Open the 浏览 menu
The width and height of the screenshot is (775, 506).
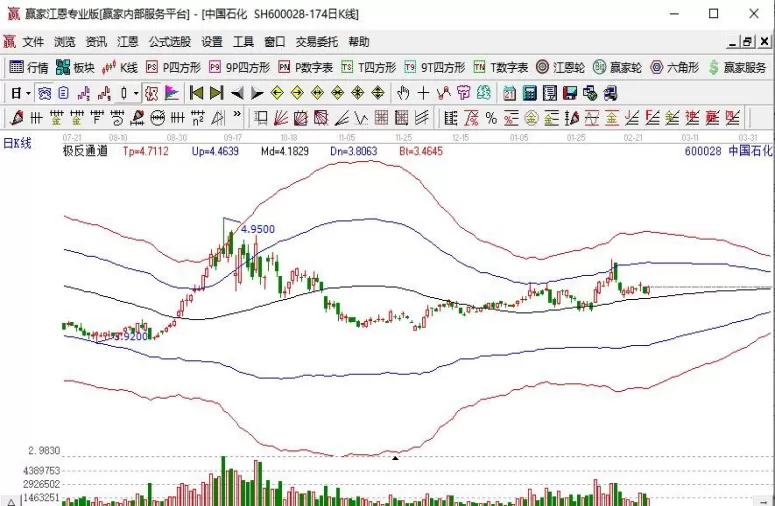coord(65,42)
